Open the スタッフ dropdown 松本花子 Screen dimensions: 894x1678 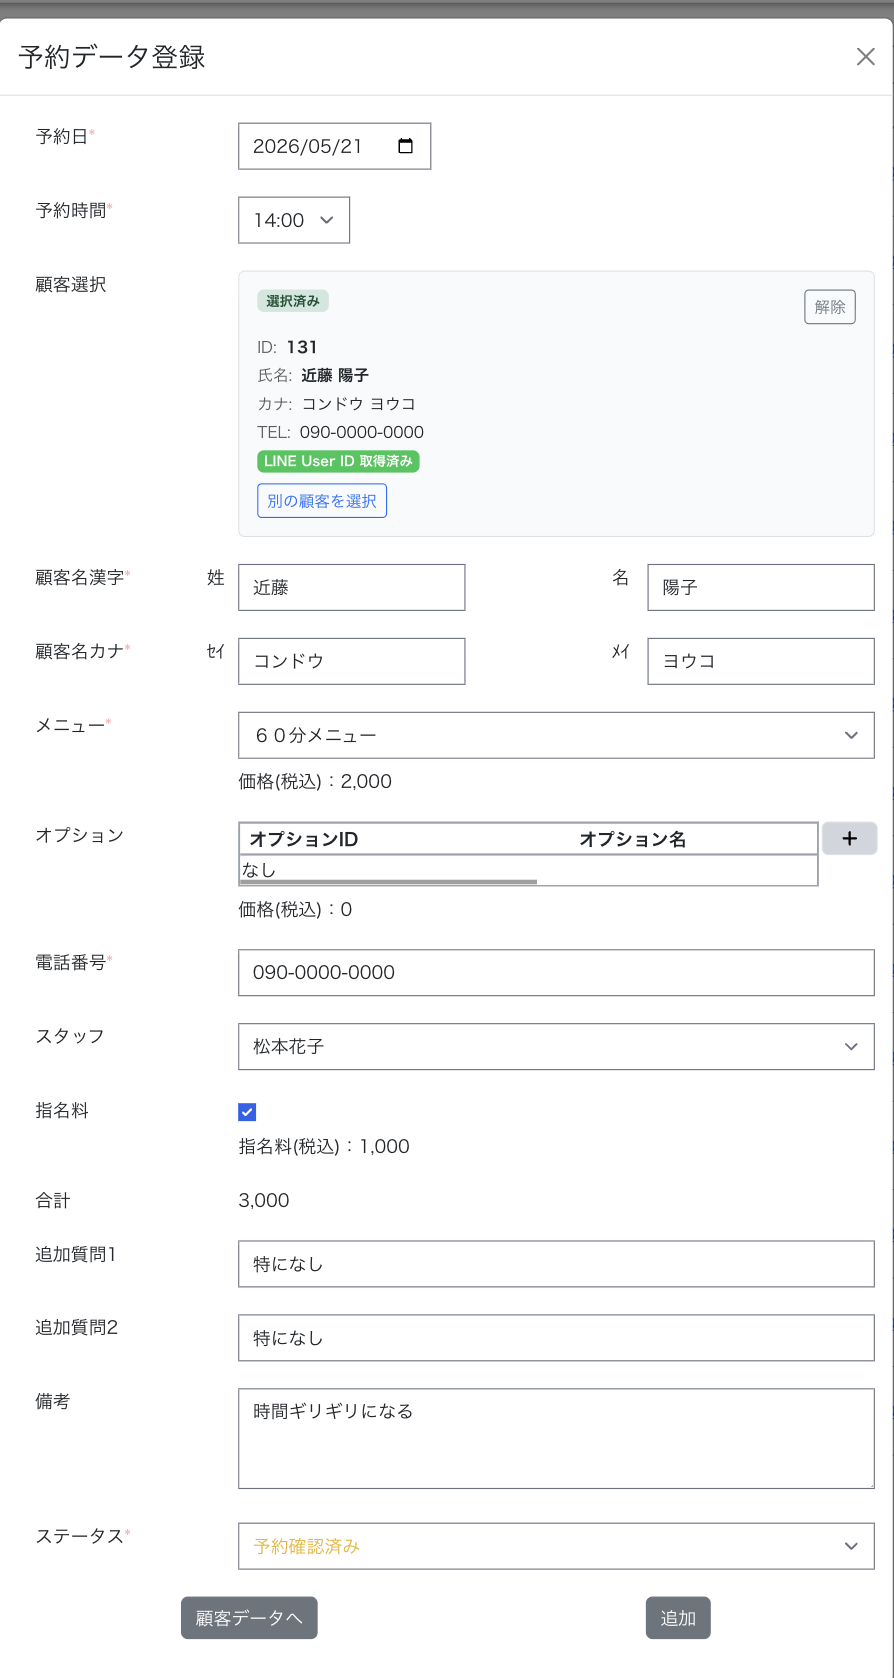tap(556, 1047)
